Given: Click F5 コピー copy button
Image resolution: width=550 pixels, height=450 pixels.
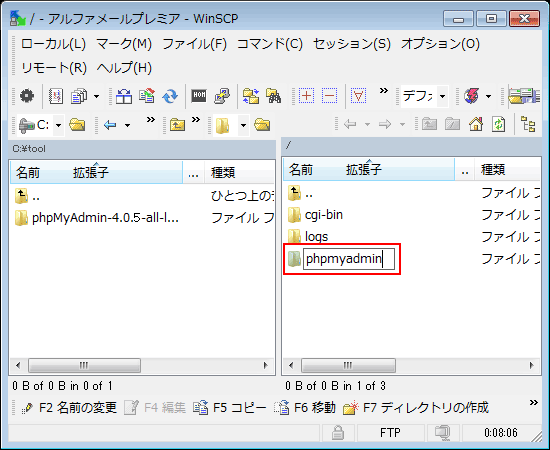Looking at the screenshot, I should (x=229, y=408).
